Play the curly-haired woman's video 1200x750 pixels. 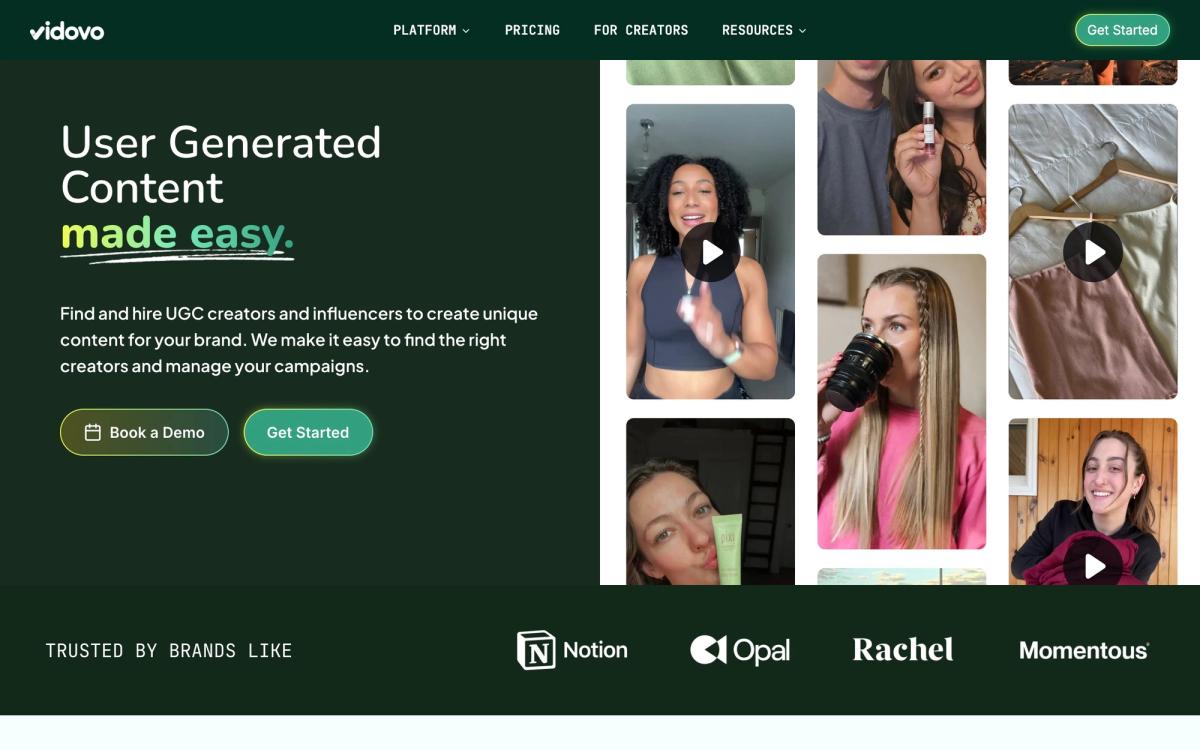pos(711,252)
